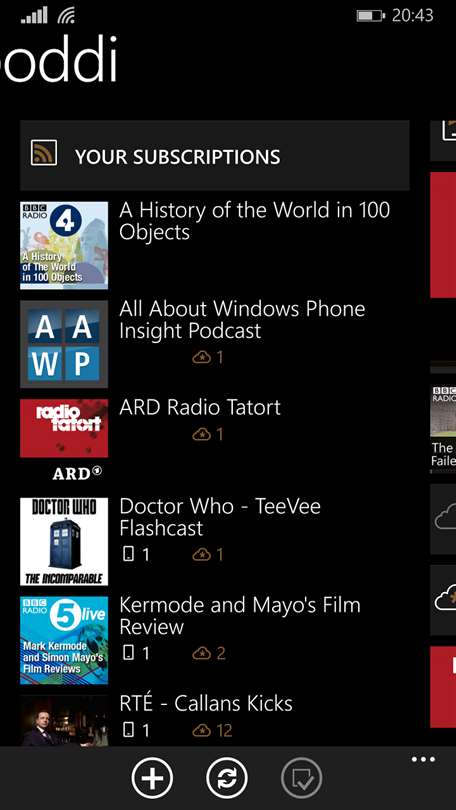Select 'Kermode and Mayo's Film Review'
Viewport: 456px width, 810px height.
pos(240,616)
